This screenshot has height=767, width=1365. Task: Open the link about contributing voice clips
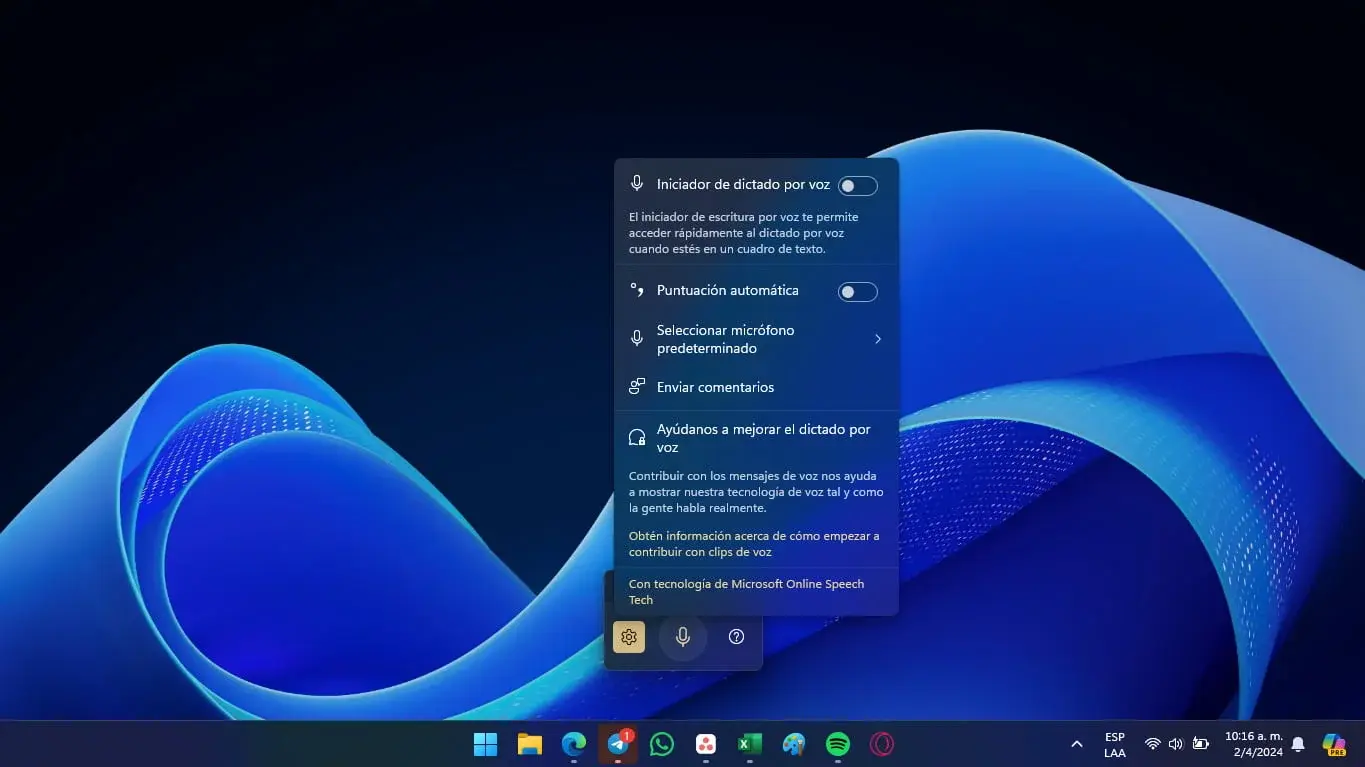[x=753, y=543]
